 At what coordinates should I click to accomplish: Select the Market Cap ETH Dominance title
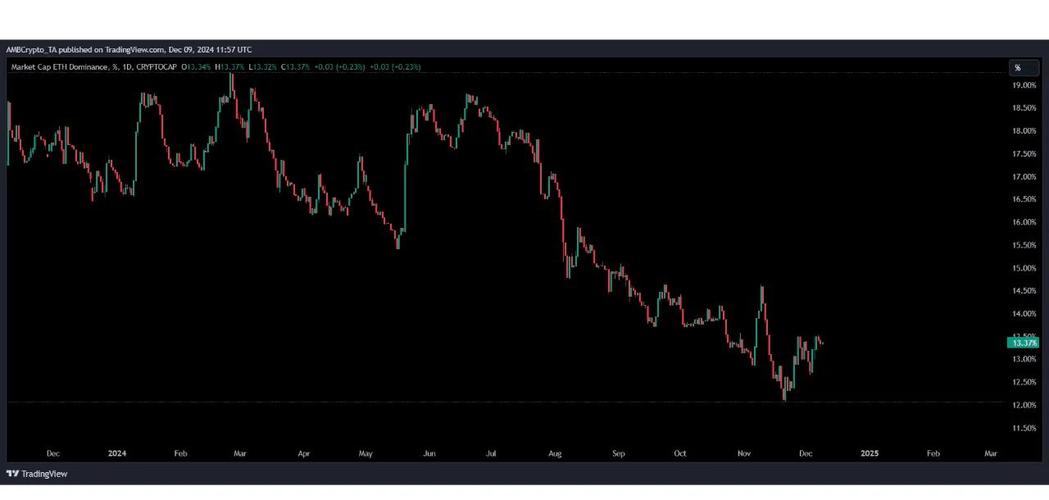[x=60, y=67]
